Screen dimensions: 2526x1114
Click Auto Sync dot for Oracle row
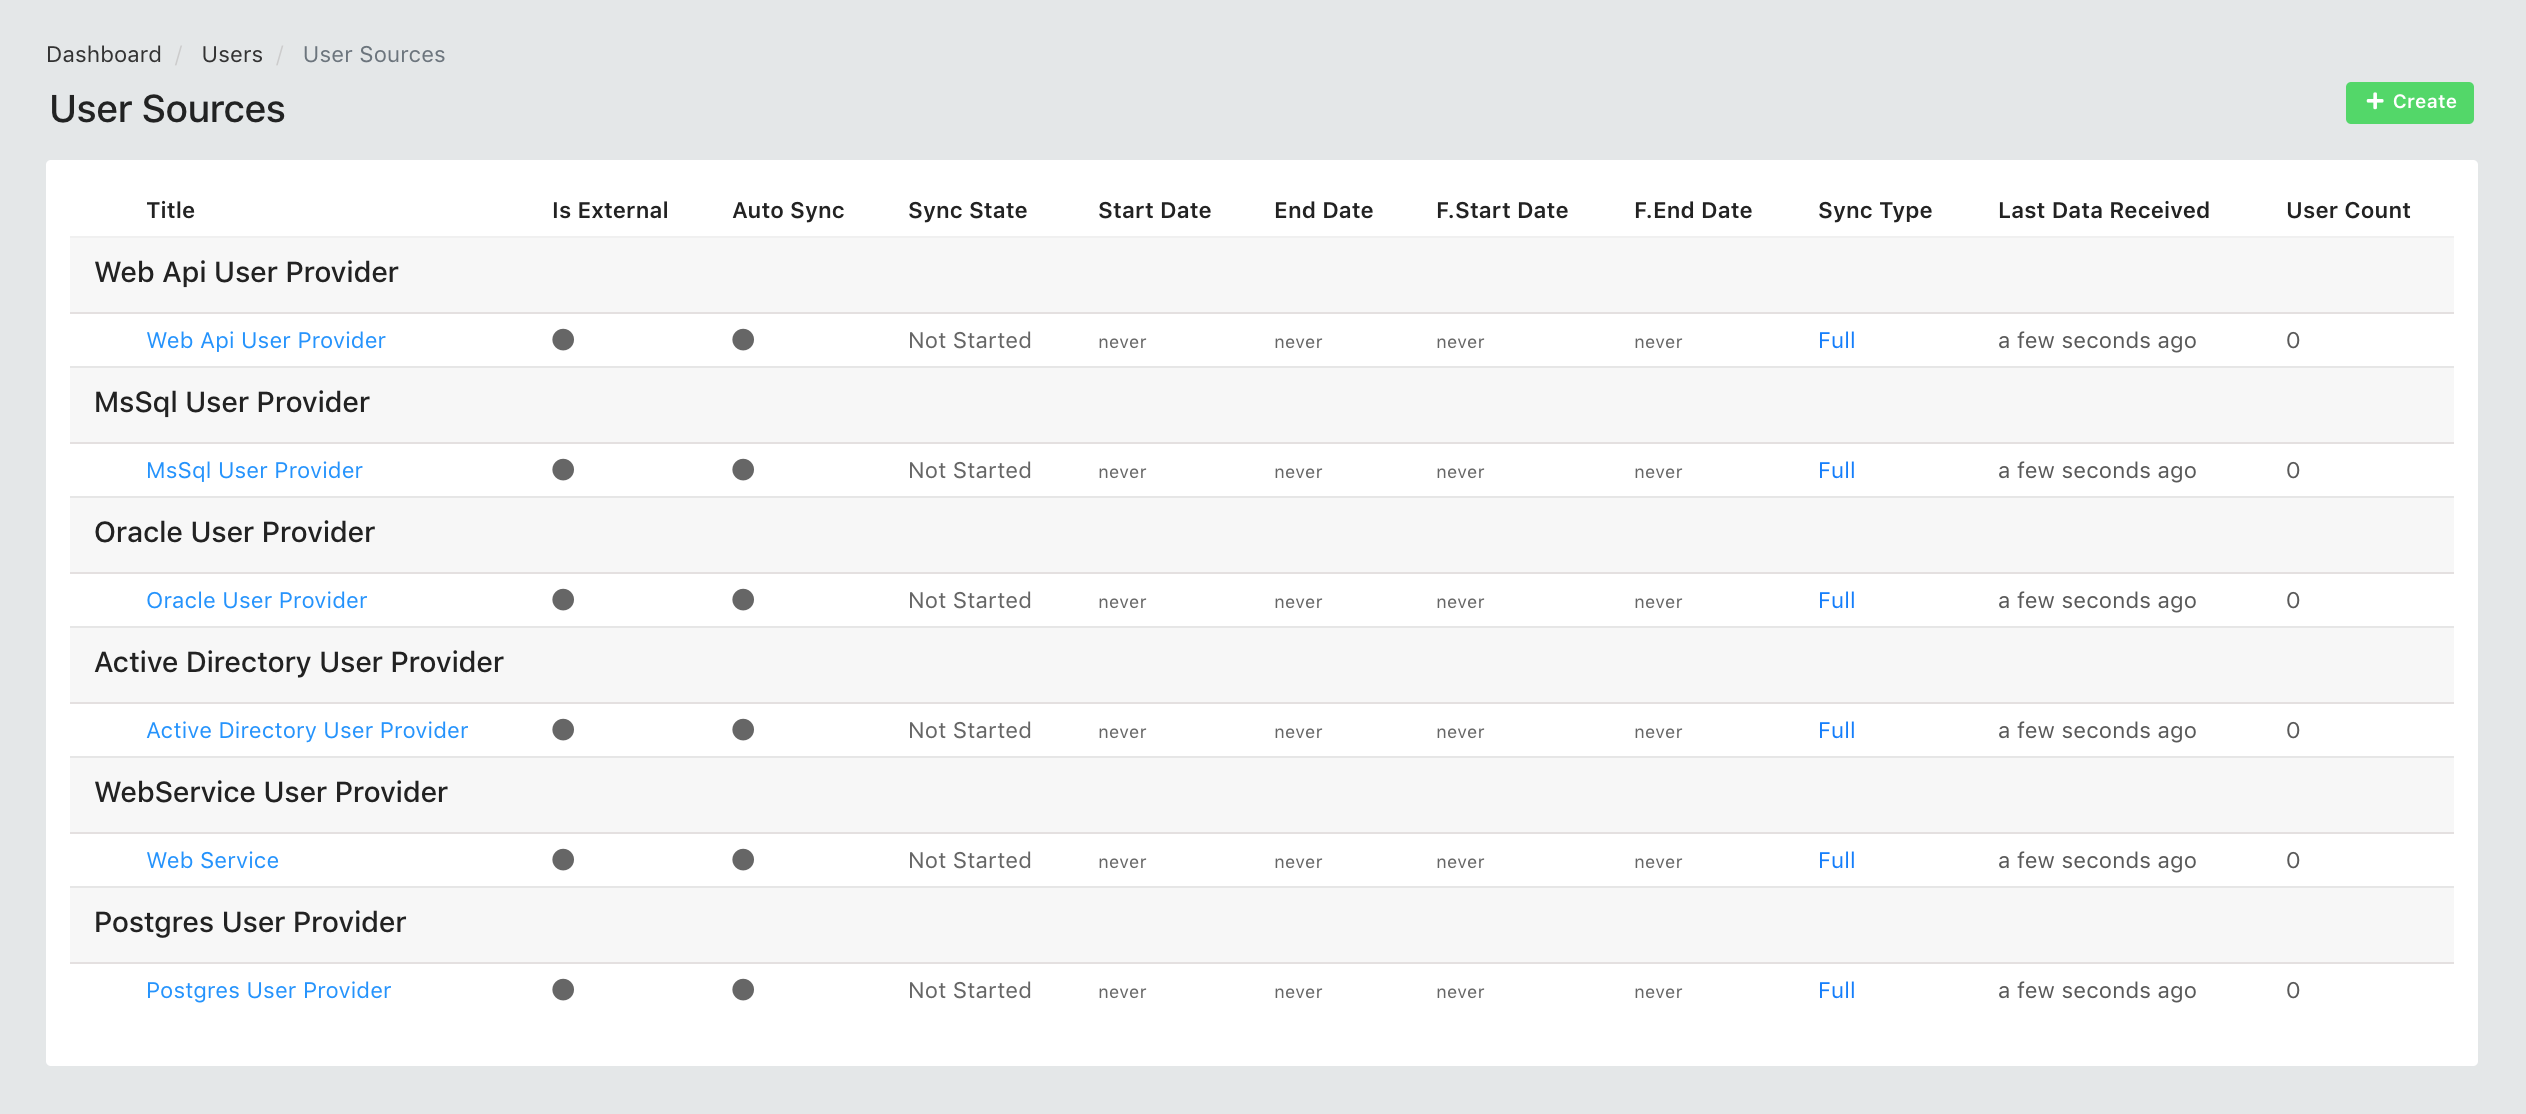click(743, 600)
